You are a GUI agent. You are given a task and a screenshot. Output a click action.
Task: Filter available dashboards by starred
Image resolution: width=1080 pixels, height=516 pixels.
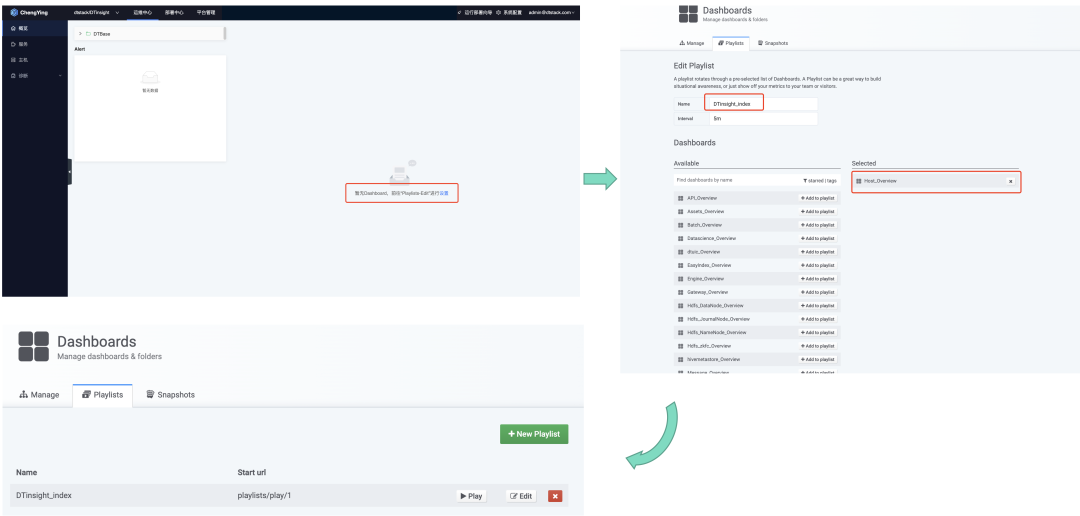(814, 180)
